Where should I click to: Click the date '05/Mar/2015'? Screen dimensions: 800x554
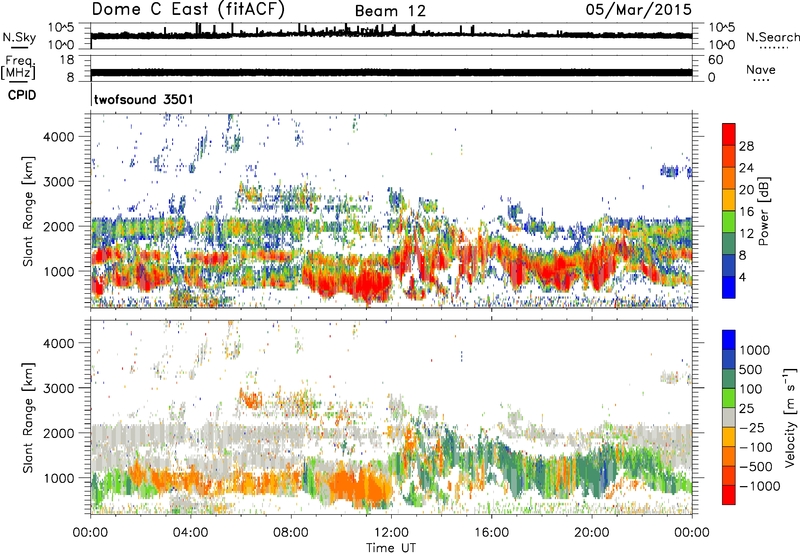tap(639, 9)
